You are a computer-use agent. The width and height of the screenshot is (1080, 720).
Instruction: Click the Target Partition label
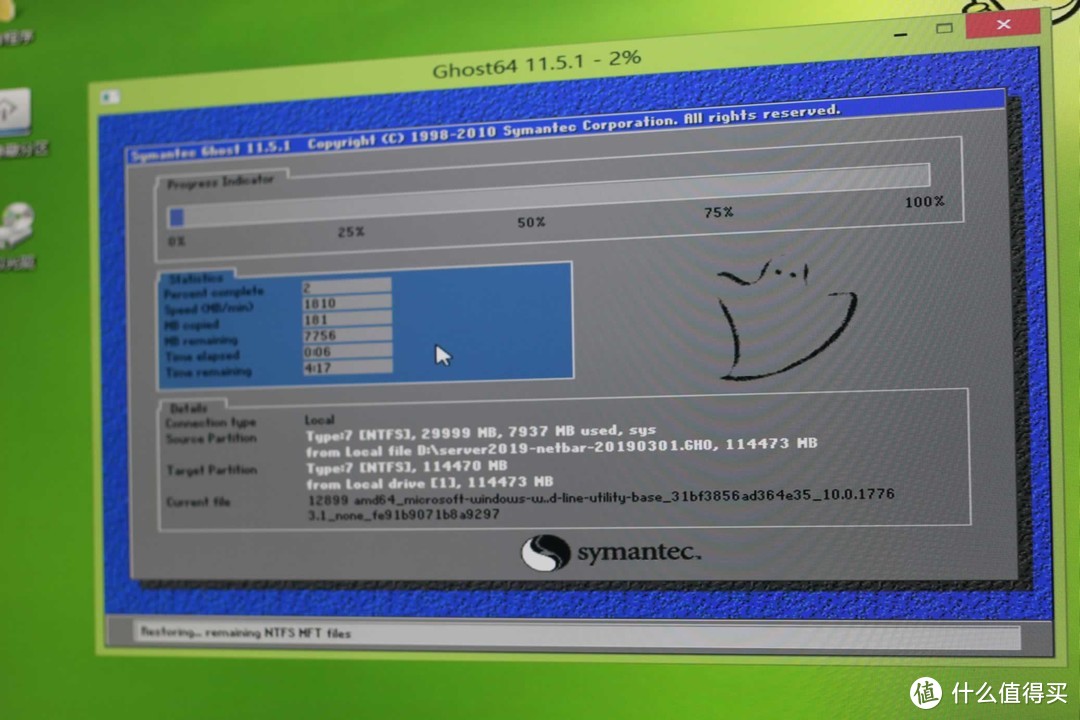211,470
